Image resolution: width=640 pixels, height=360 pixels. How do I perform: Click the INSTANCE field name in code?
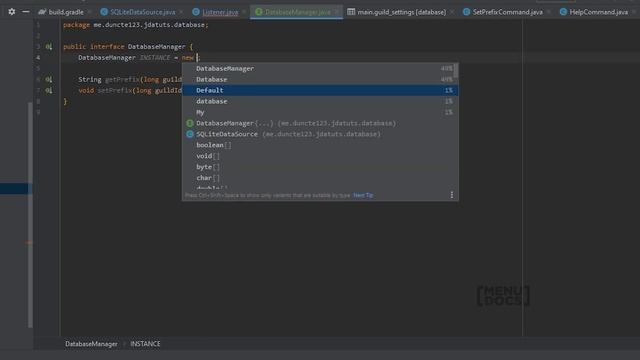(155, 58)
